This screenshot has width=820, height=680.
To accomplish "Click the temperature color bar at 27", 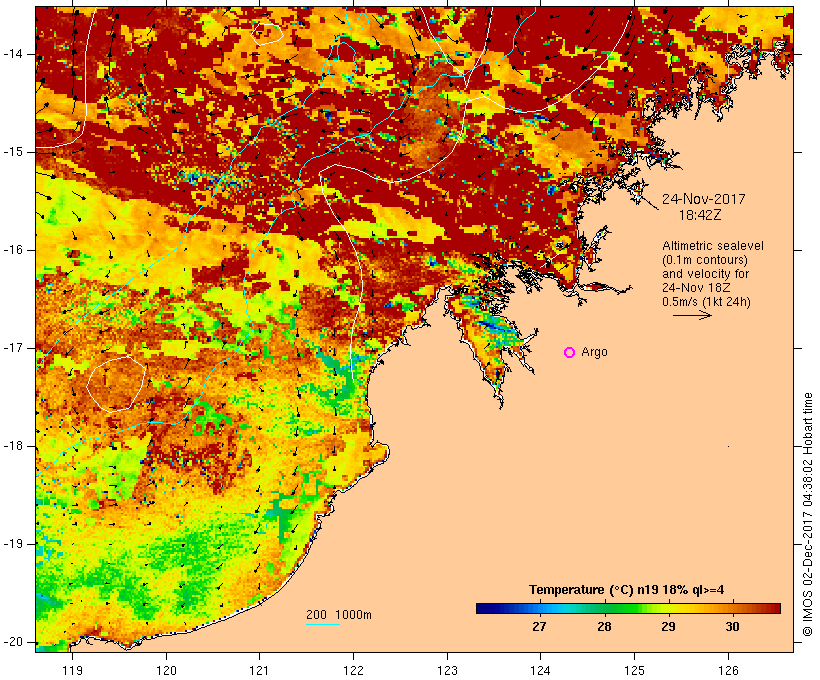I will tap(539, 608).
